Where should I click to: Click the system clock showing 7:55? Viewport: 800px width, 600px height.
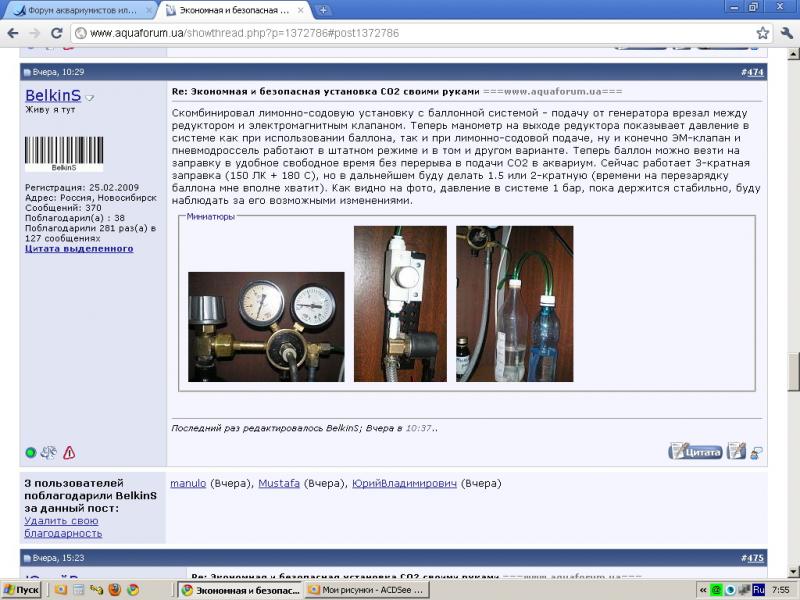point(781,590)
